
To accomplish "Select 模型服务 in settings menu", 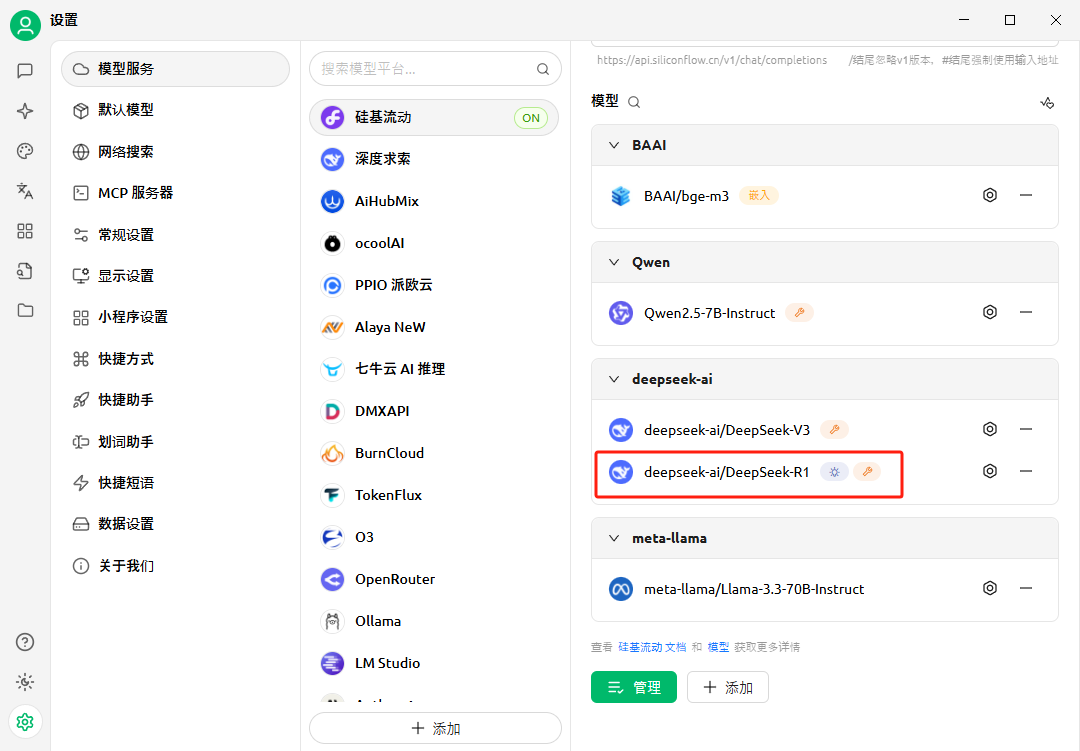I will pyautogui.click(x=176, y=69).
